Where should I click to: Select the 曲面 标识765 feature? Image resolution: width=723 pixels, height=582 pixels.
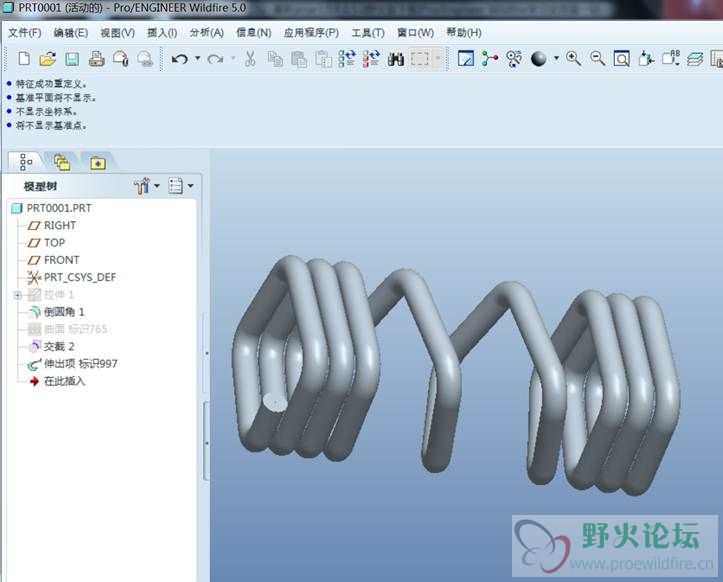coord(75,329)
